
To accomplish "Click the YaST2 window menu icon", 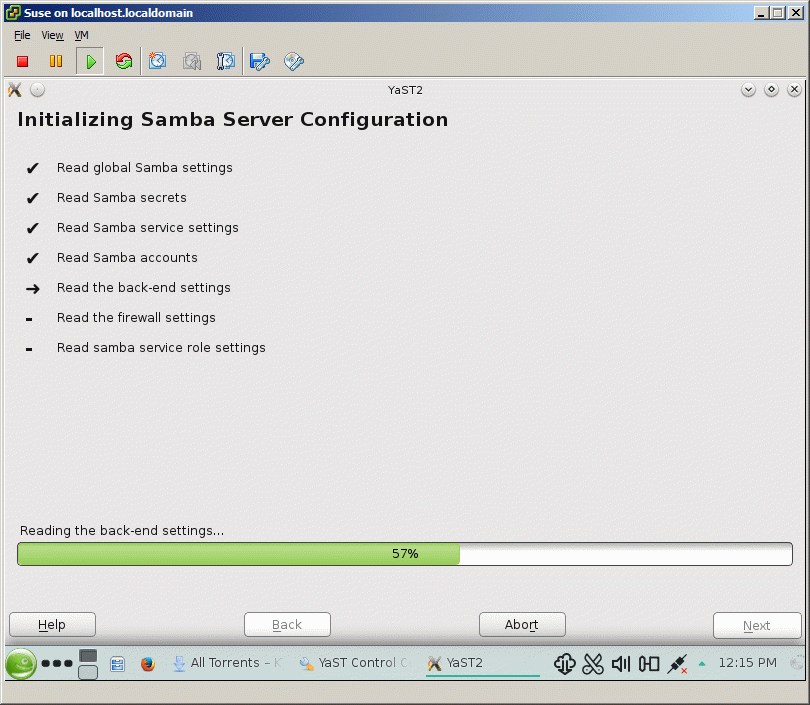I will click(x=15, y=90).
